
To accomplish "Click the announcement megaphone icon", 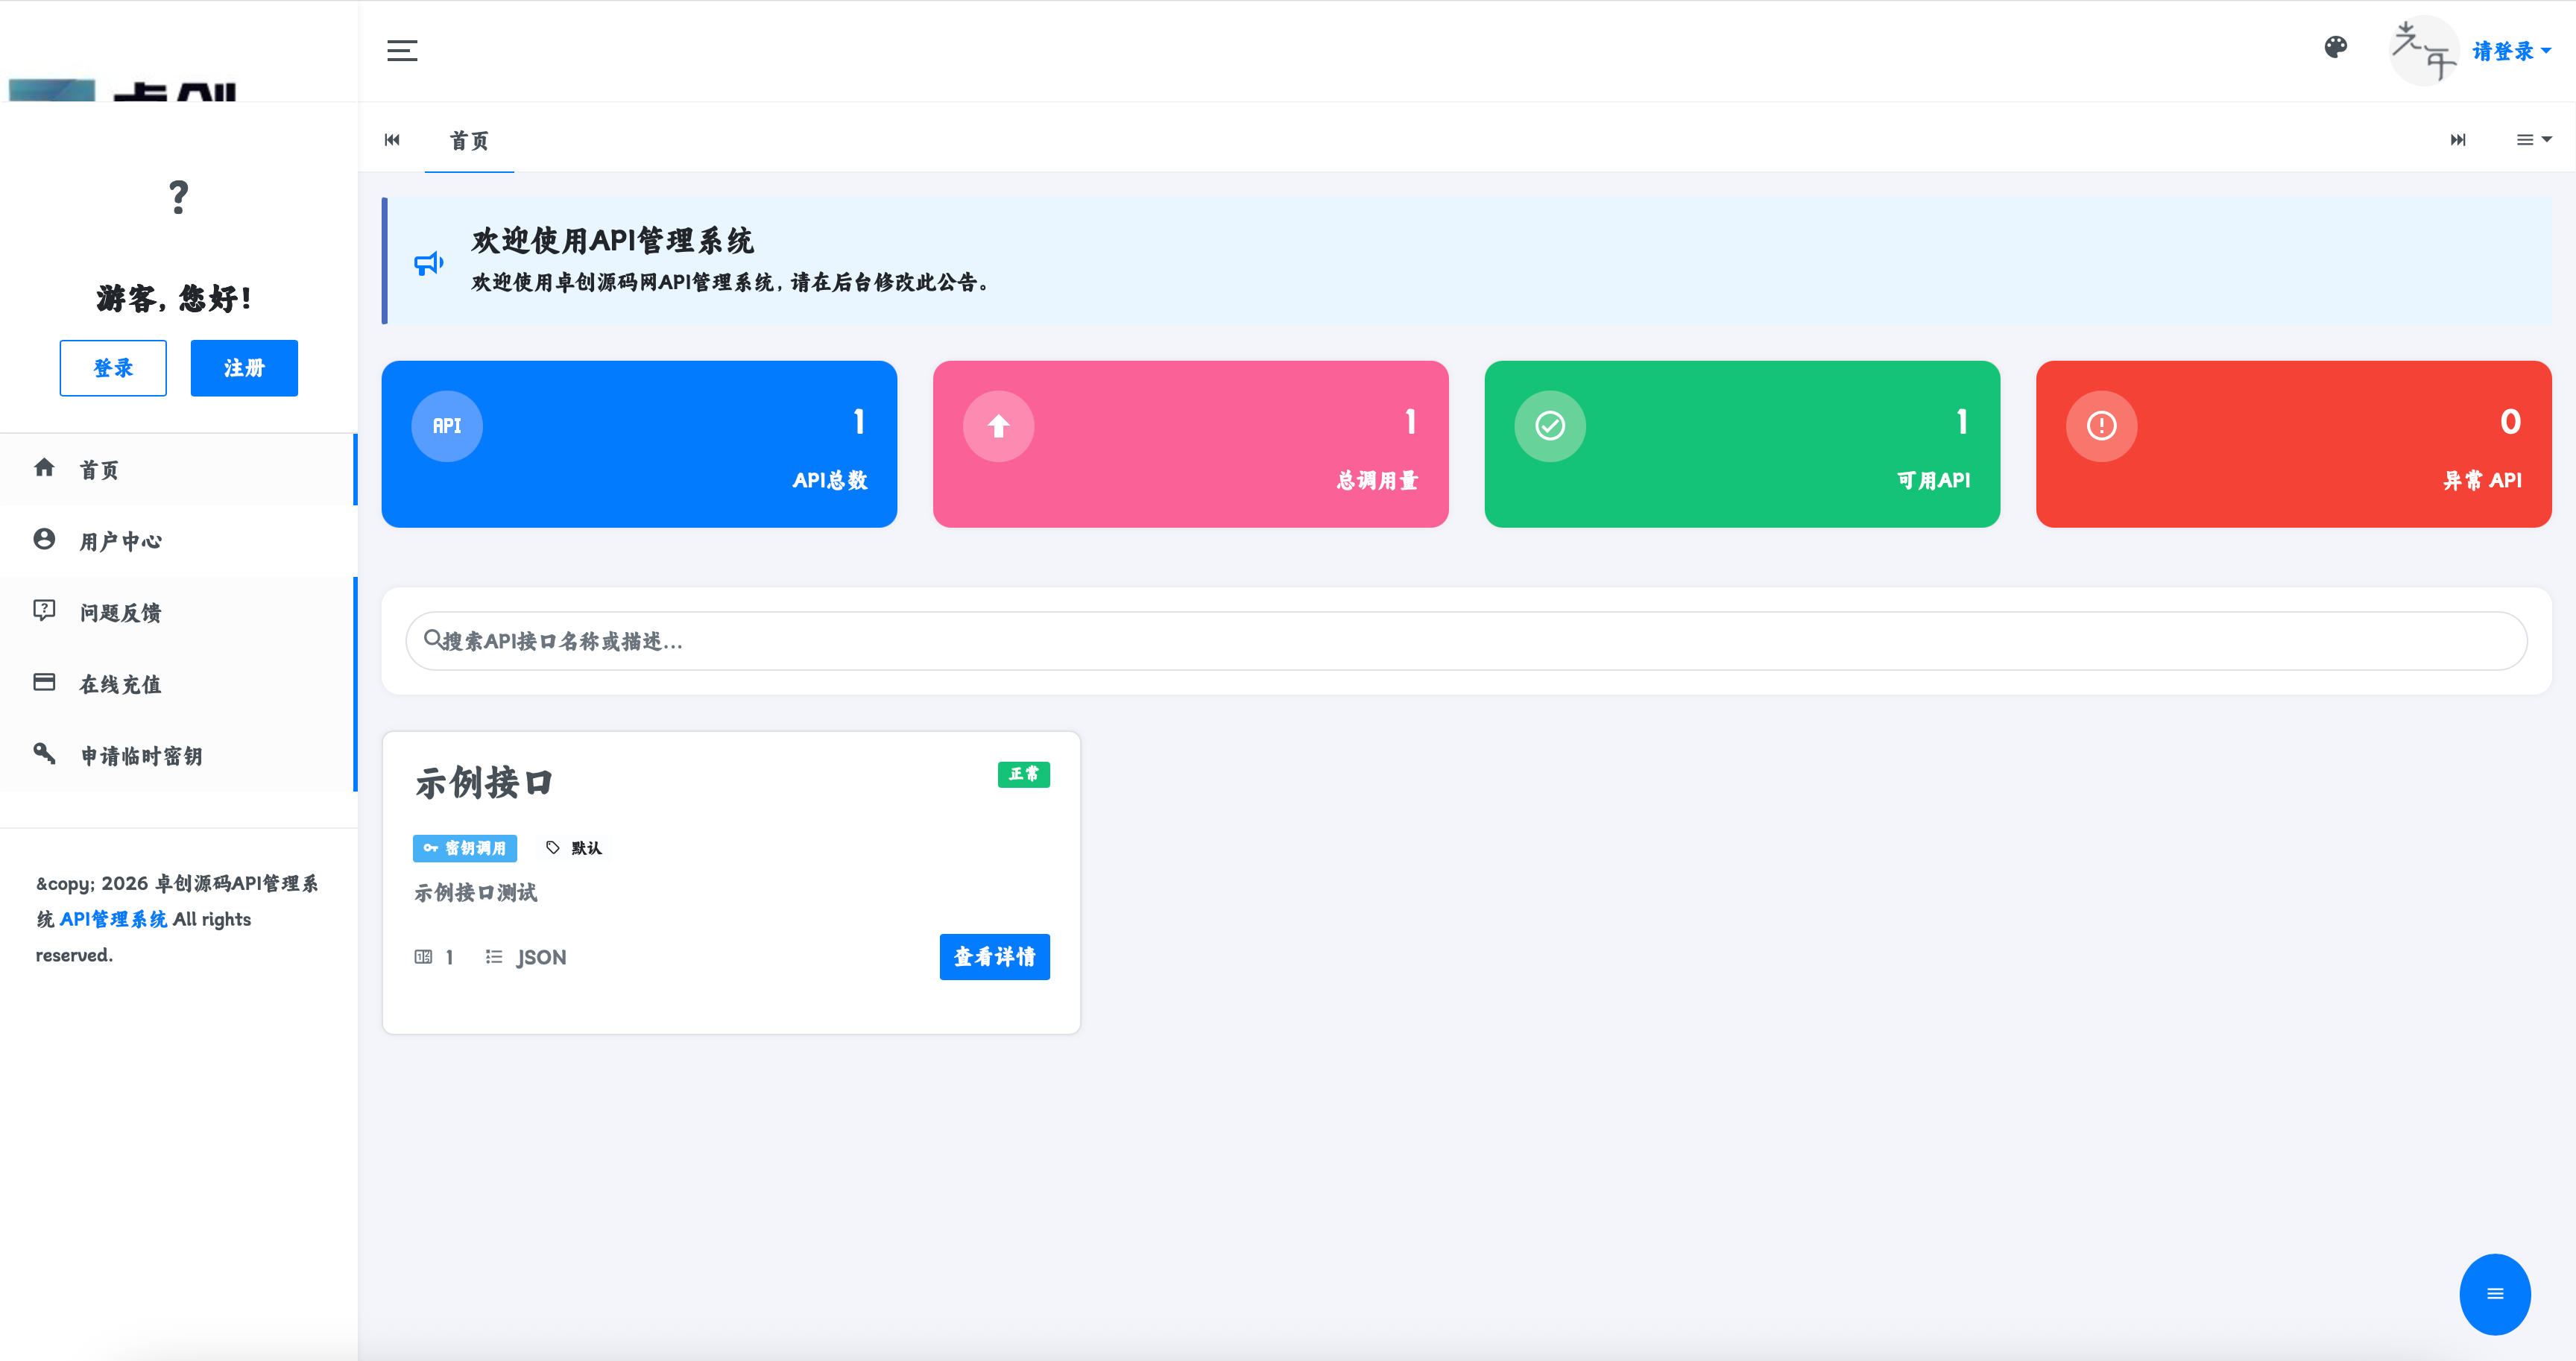I will coord(429,263).
